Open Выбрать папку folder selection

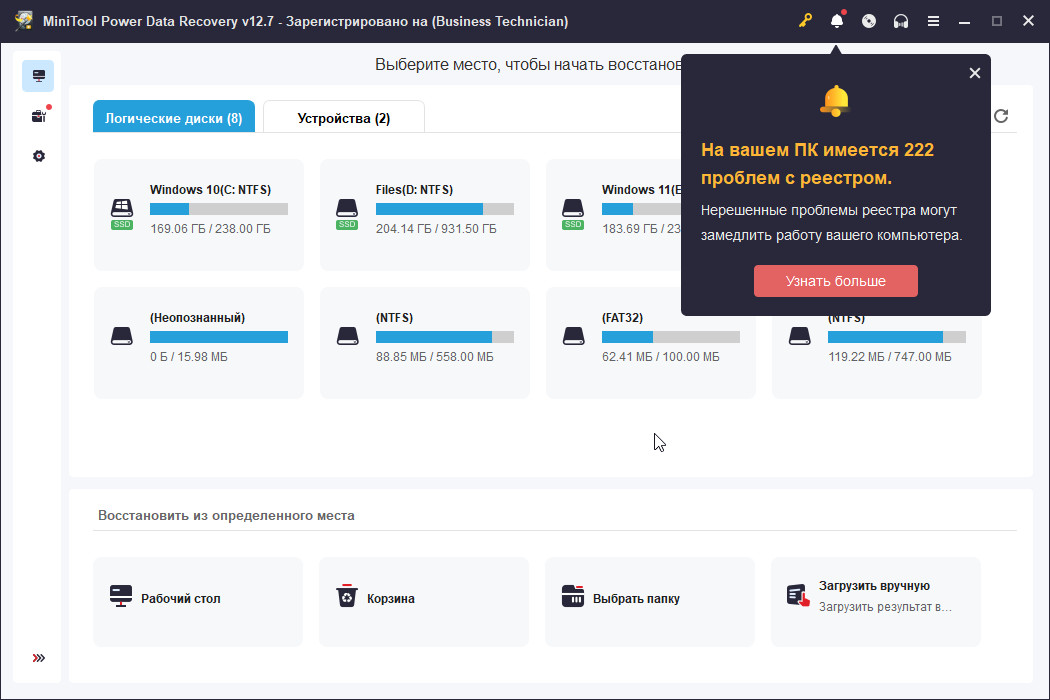[x=650, y=599]
